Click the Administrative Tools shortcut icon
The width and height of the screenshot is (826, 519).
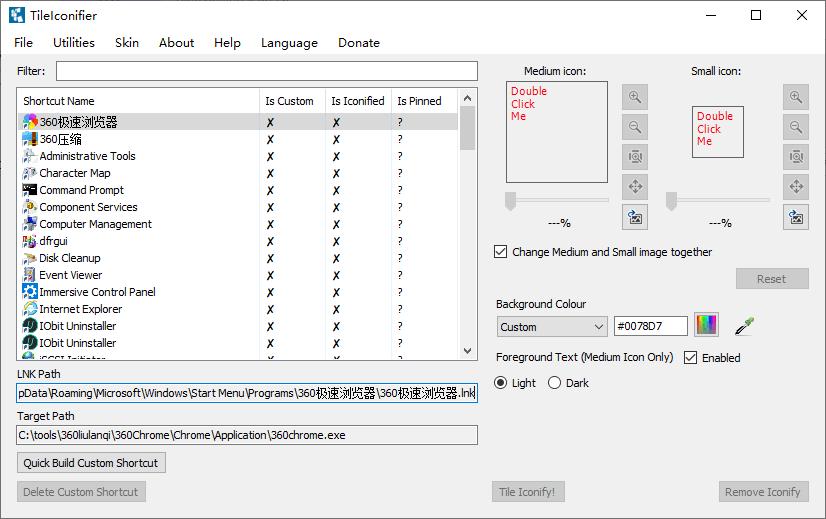click(30, 156)
